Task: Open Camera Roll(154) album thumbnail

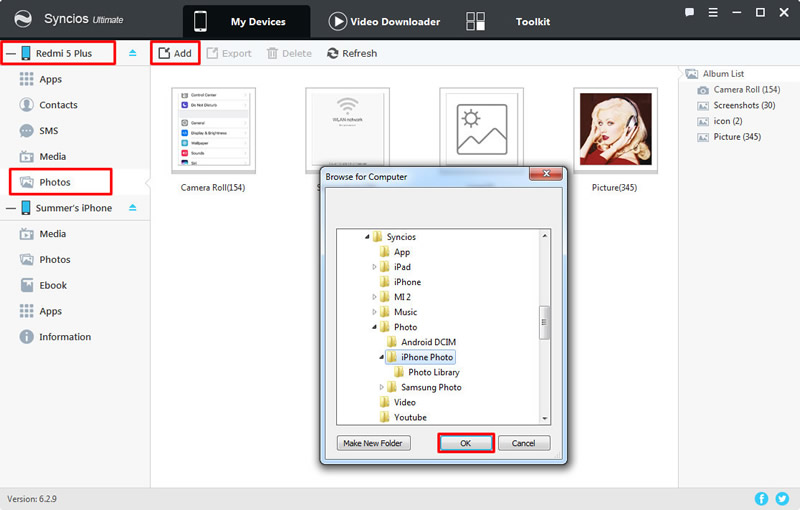Action: click(213, 131)
